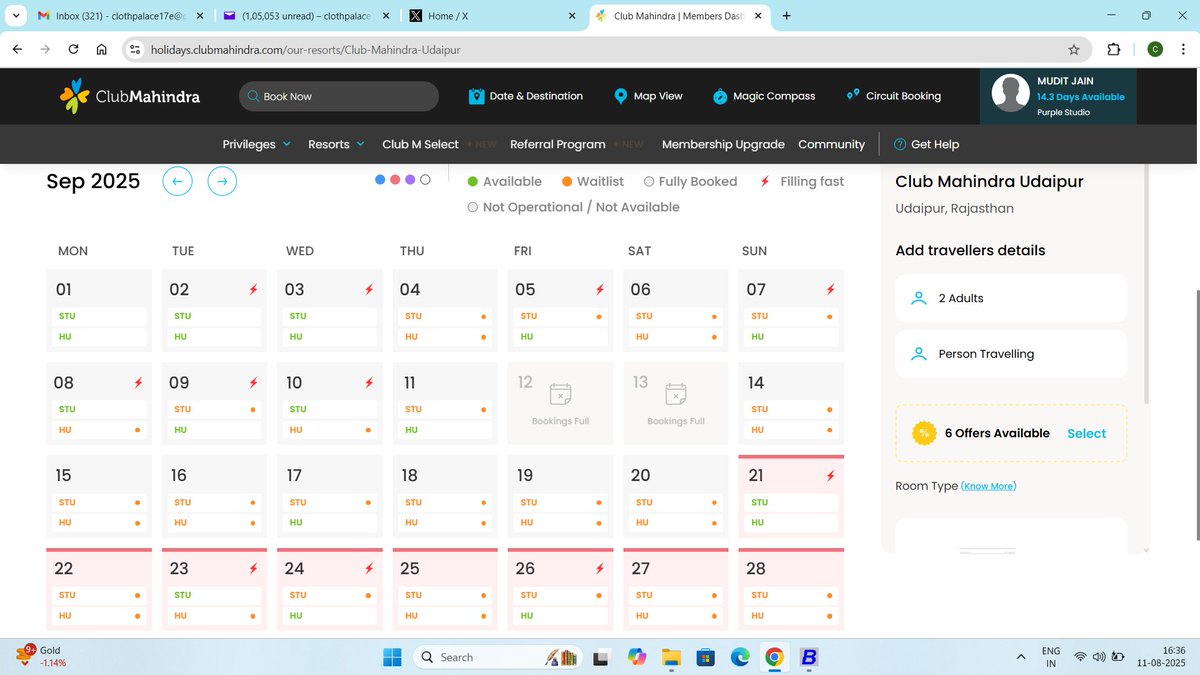The width and height of the screenshot is (1200, 675).
Task: Open Microsoft Store from taskbar
Action: (x=705, y=657)
